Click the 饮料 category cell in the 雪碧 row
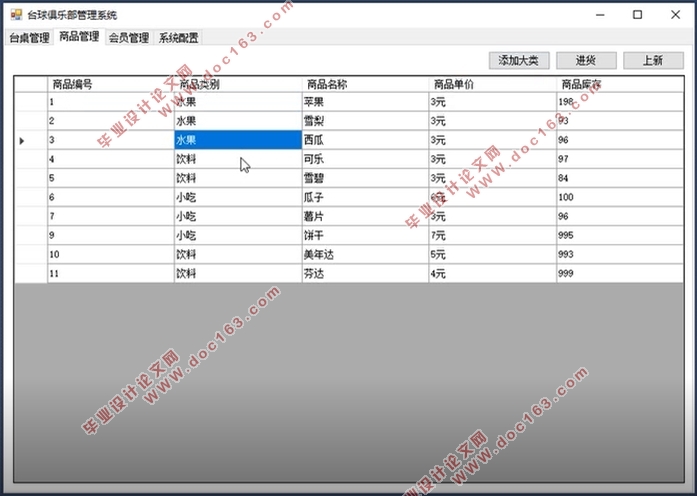 tap(238, 178)
